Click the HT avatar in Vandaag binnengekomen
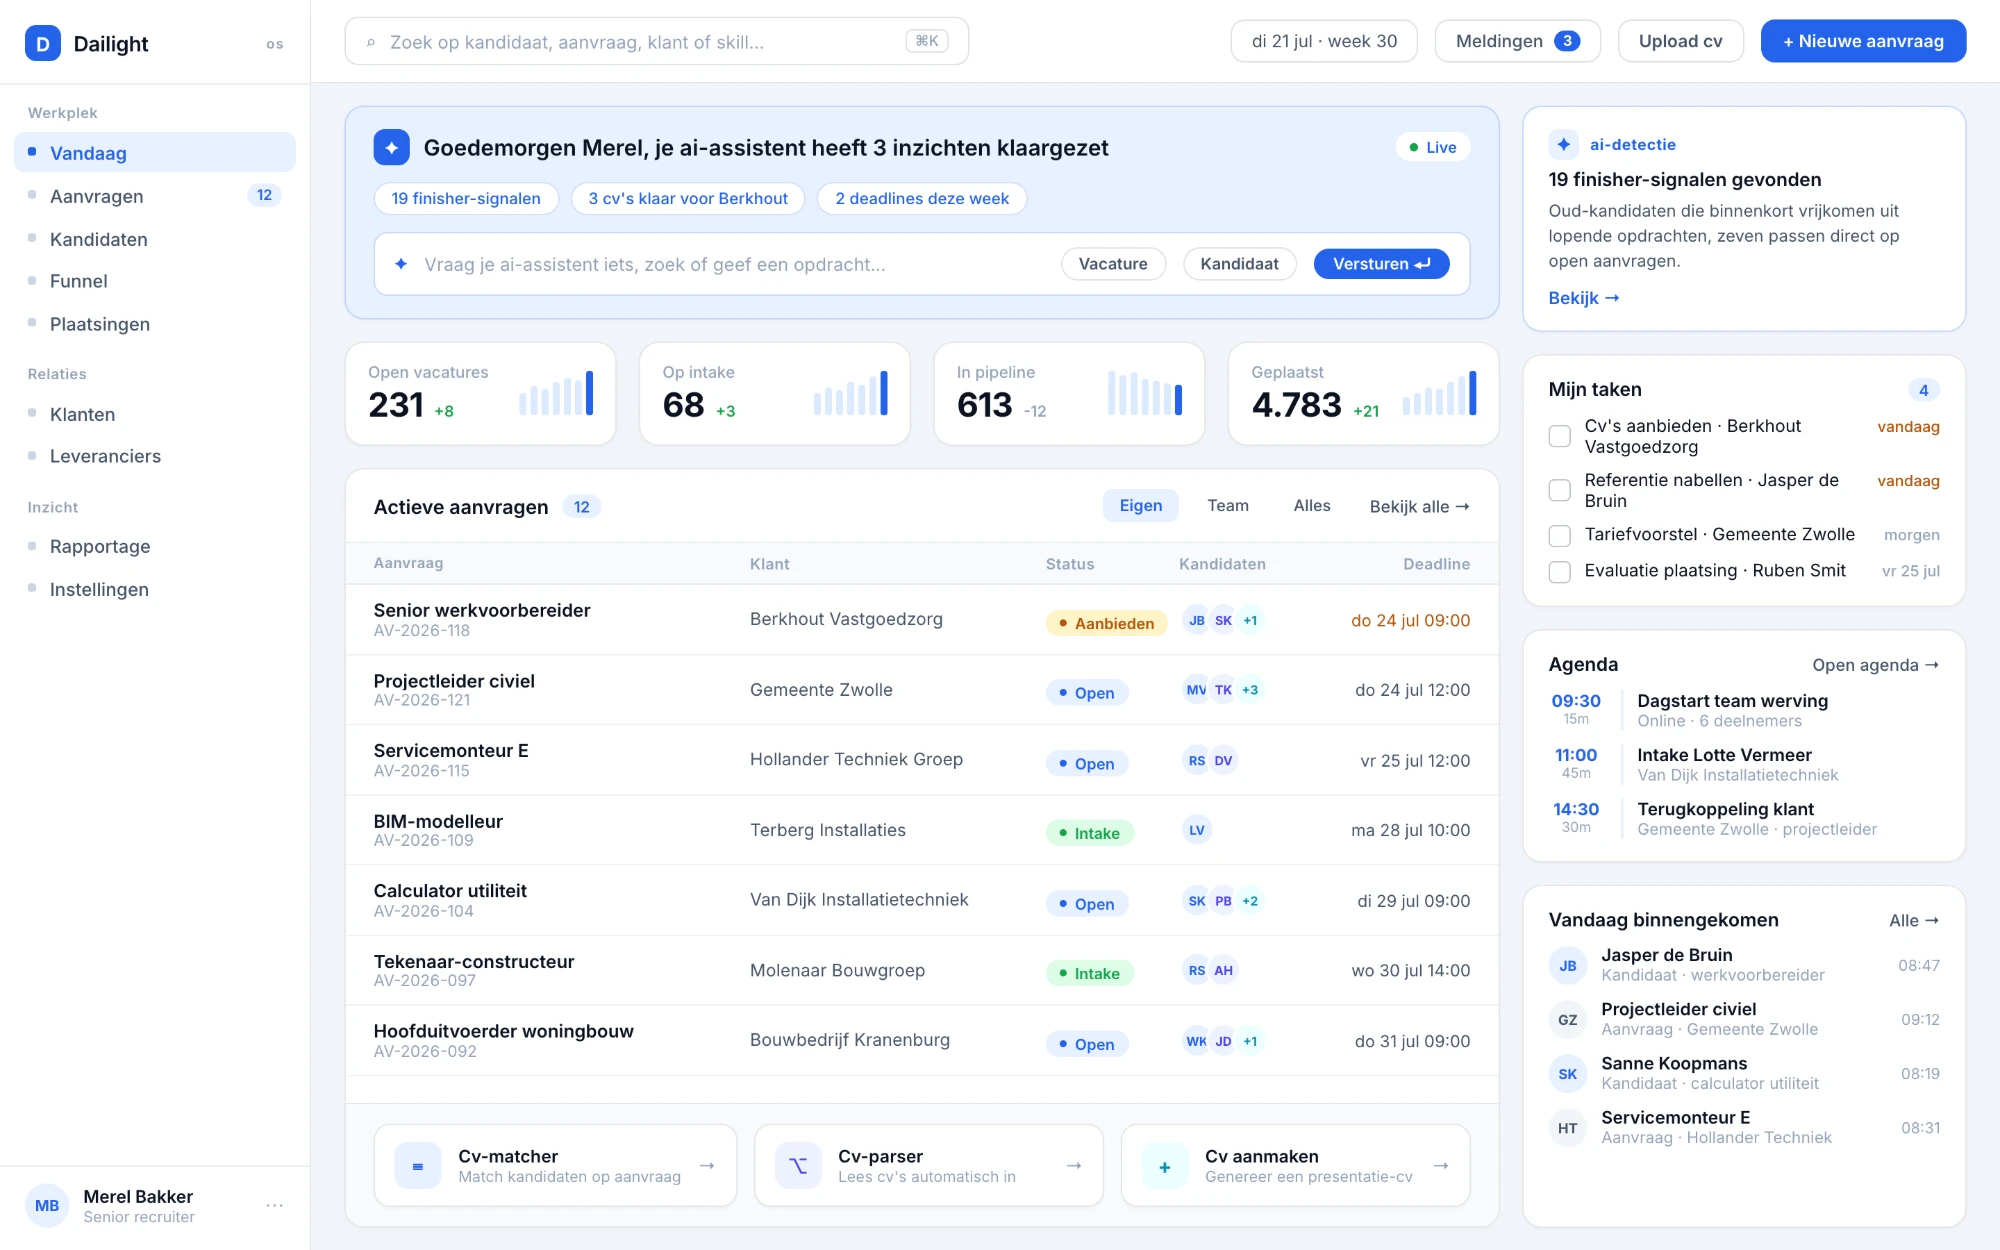Image resolution: width=2000 pixels, height=1250 pixels. [x=1567, y=1127]
